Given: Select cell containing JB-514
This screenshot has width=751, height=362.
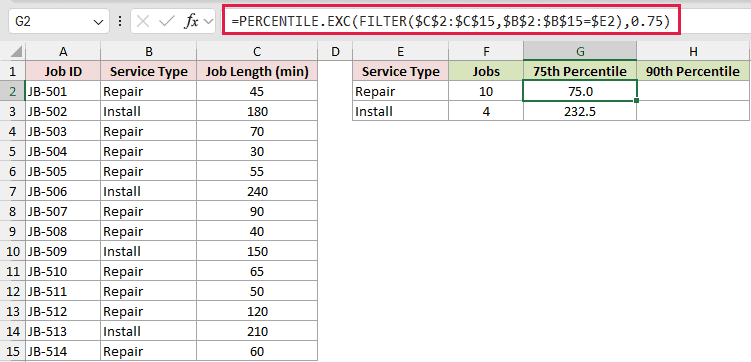Looking at the screenshot, I should (63, 351).
